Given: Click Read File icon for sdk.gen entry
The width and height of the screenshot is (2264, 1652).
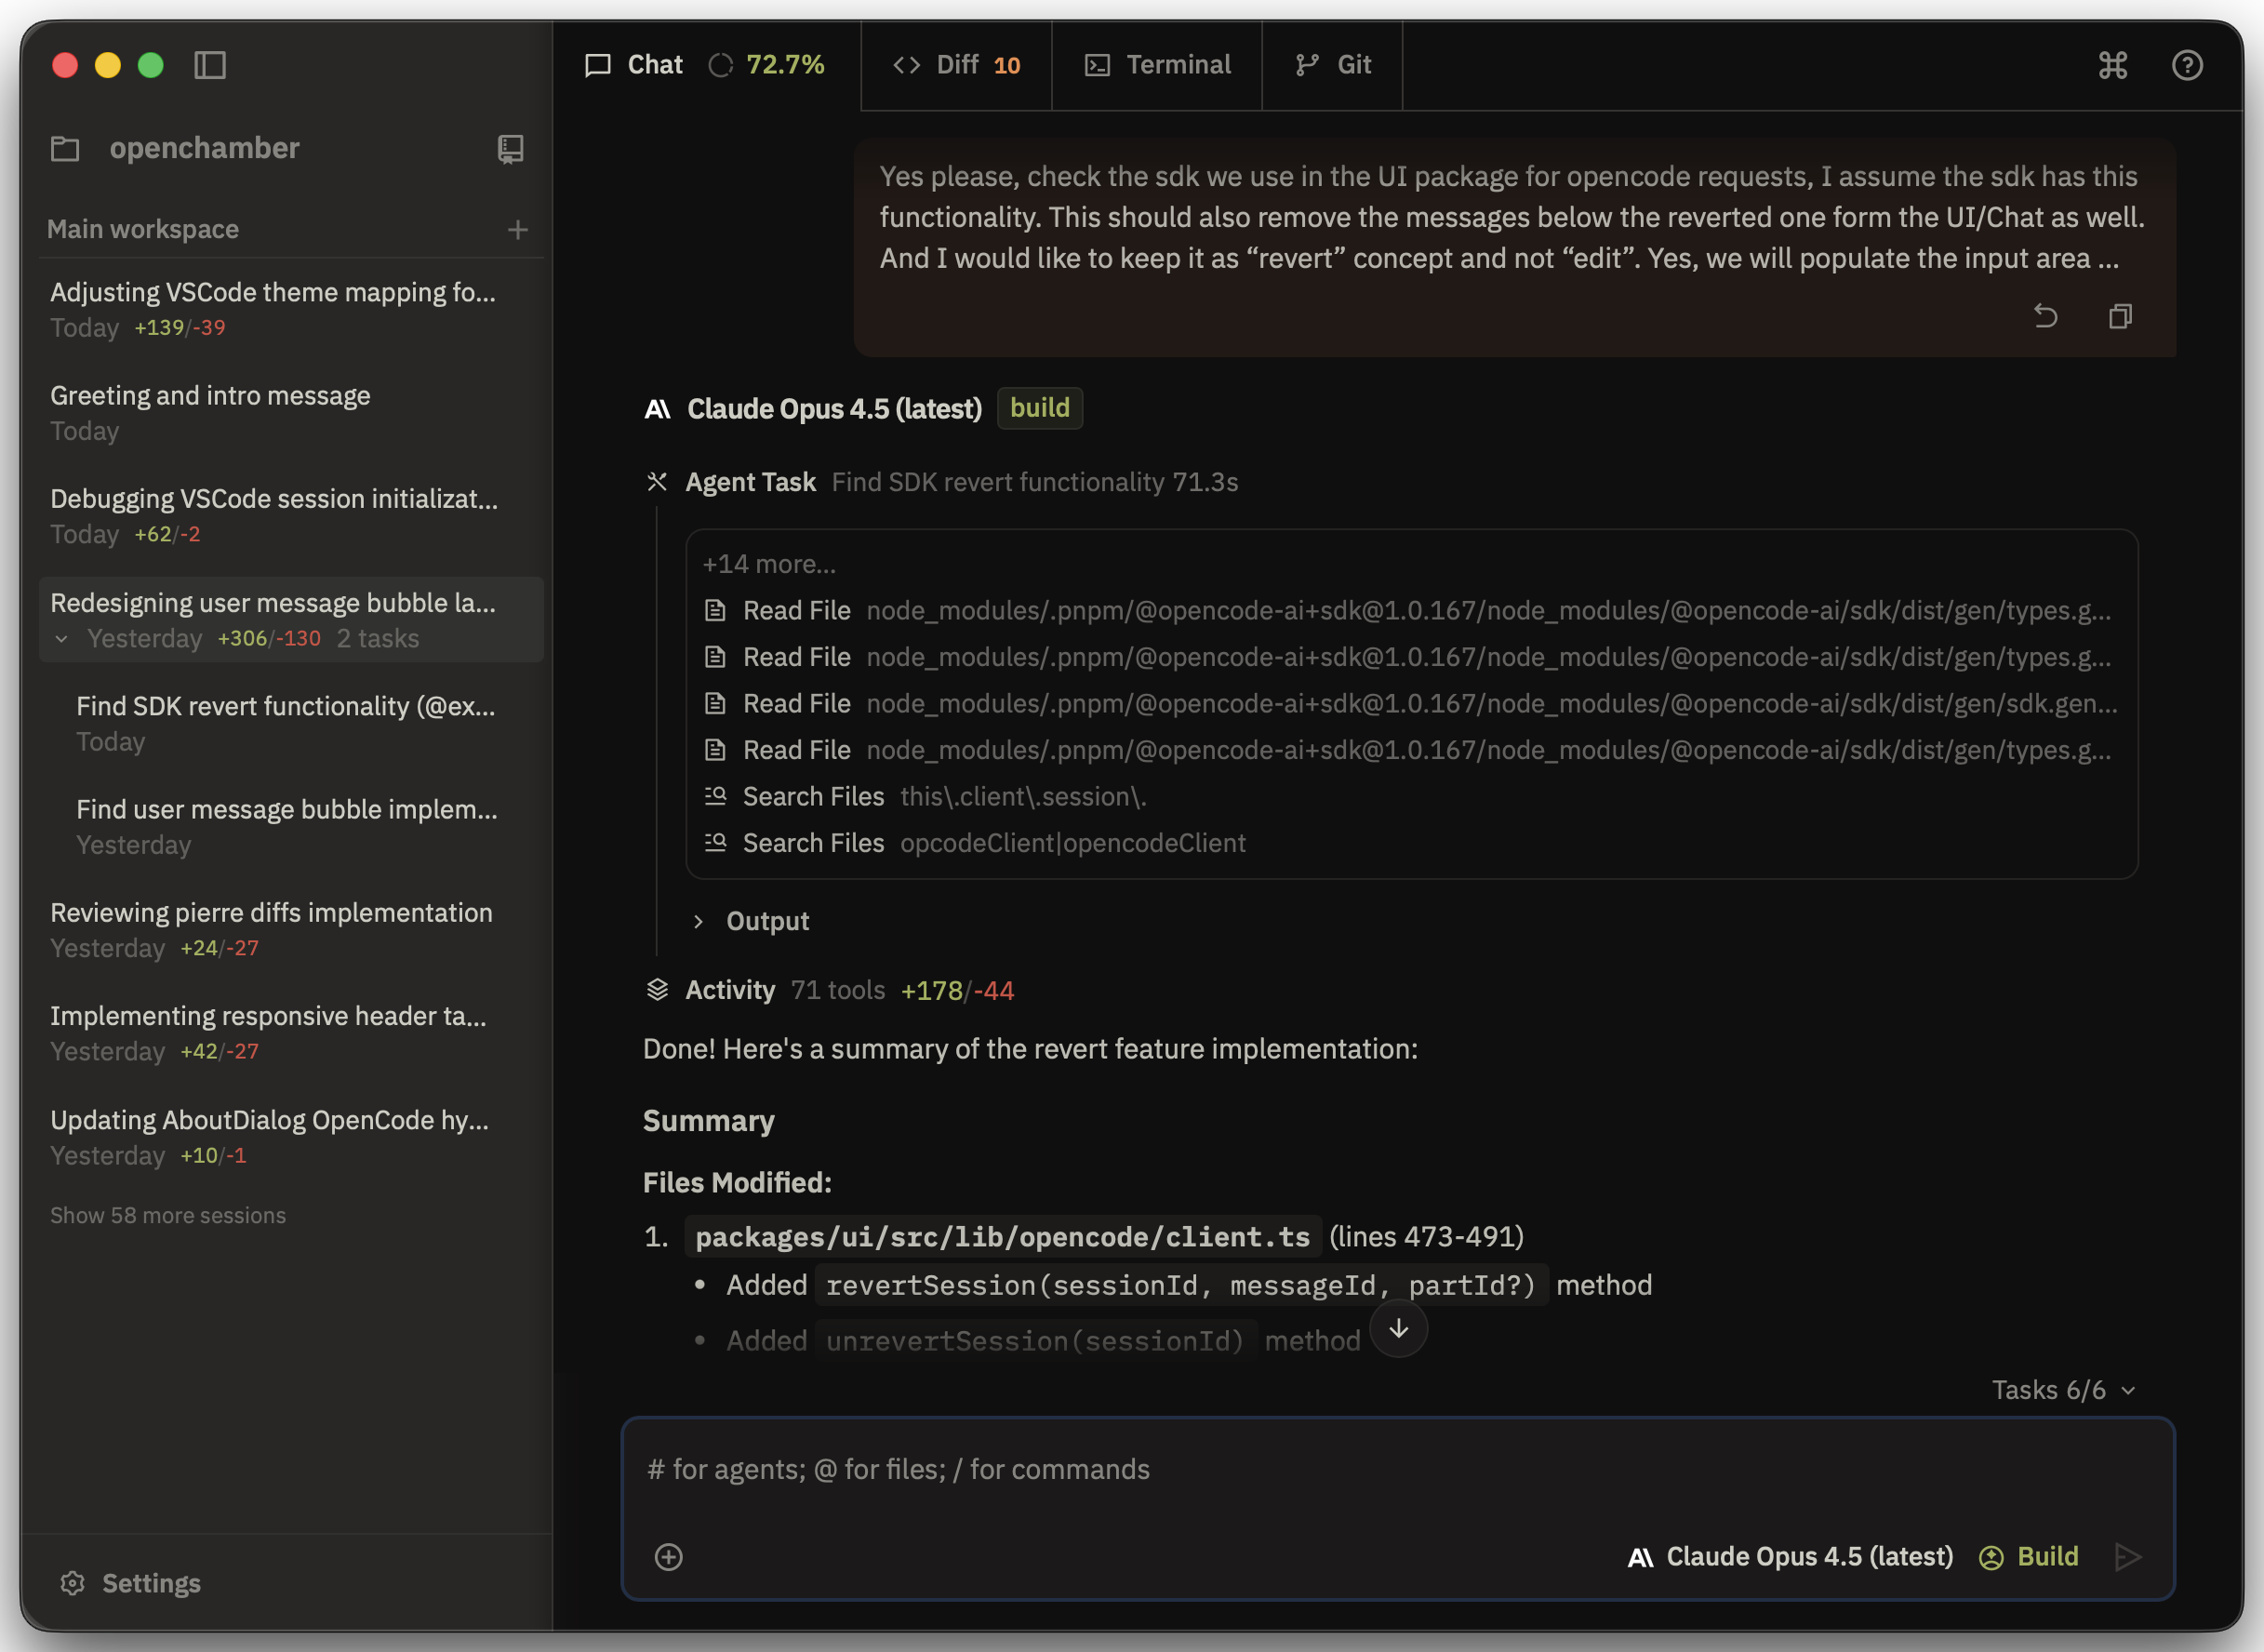Looking at the screenshot, I should coord(715,703).
